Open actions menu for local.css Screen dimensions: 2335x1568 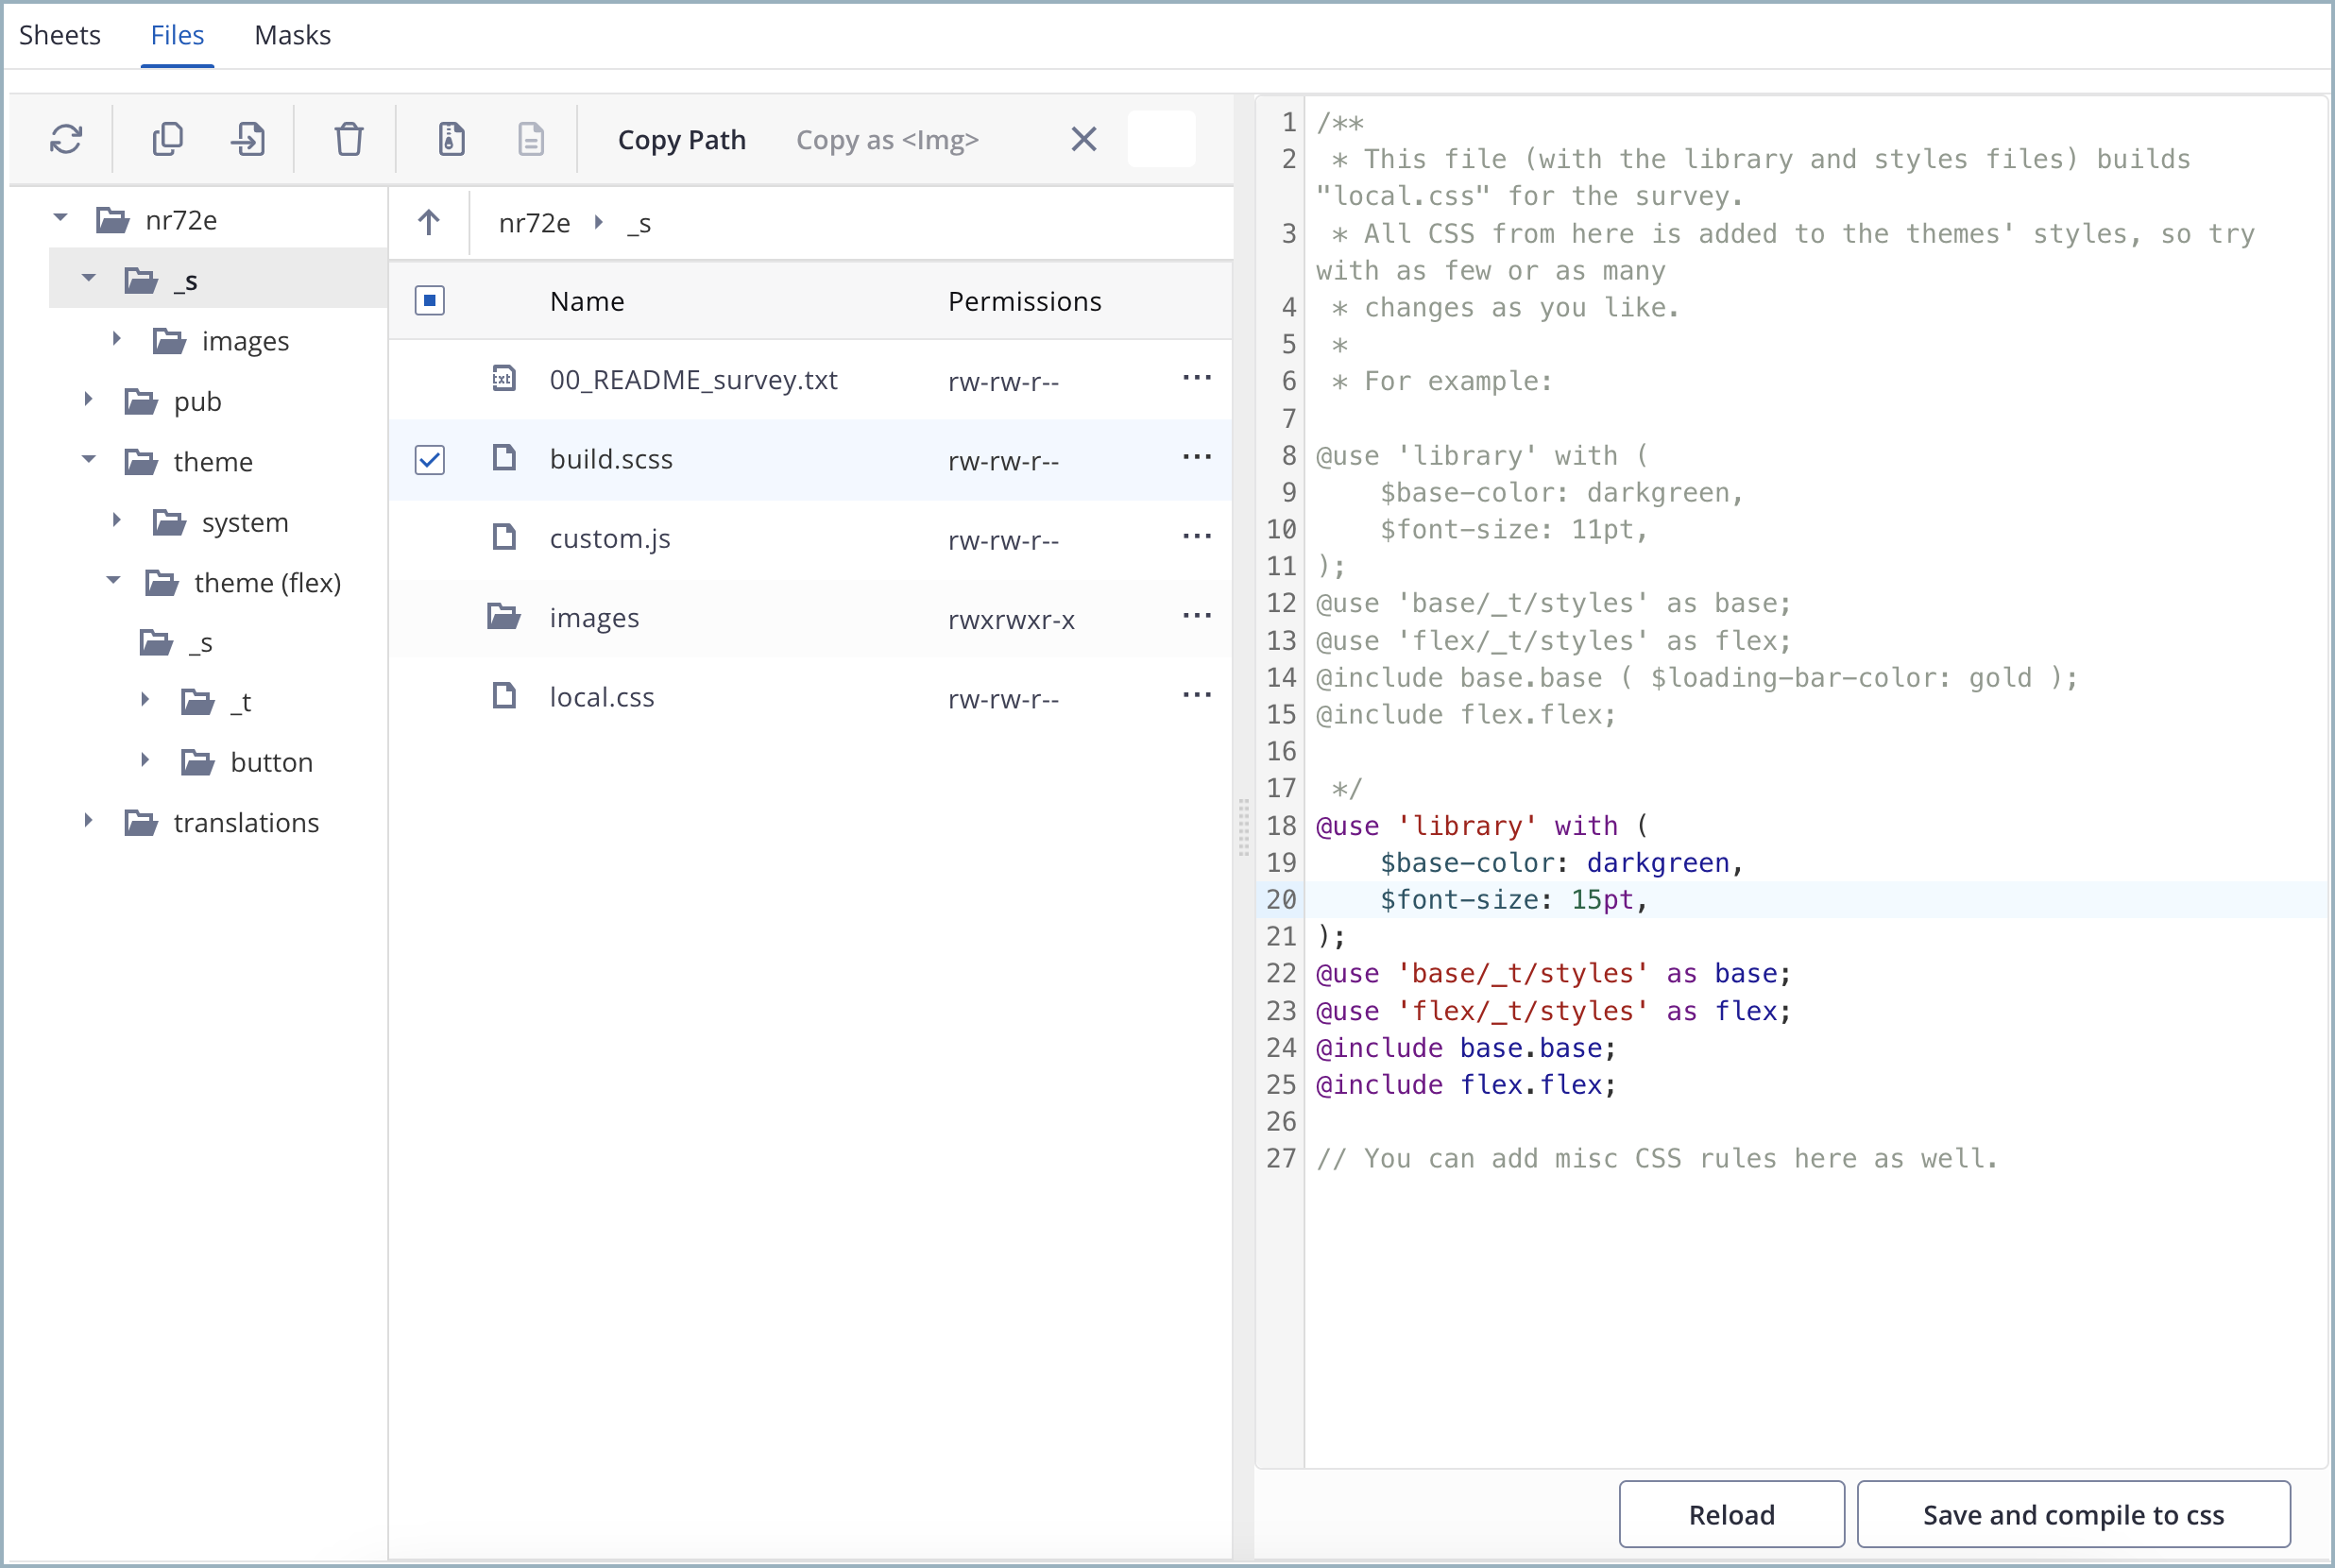pyautogui.click(x=1197, y=695)
